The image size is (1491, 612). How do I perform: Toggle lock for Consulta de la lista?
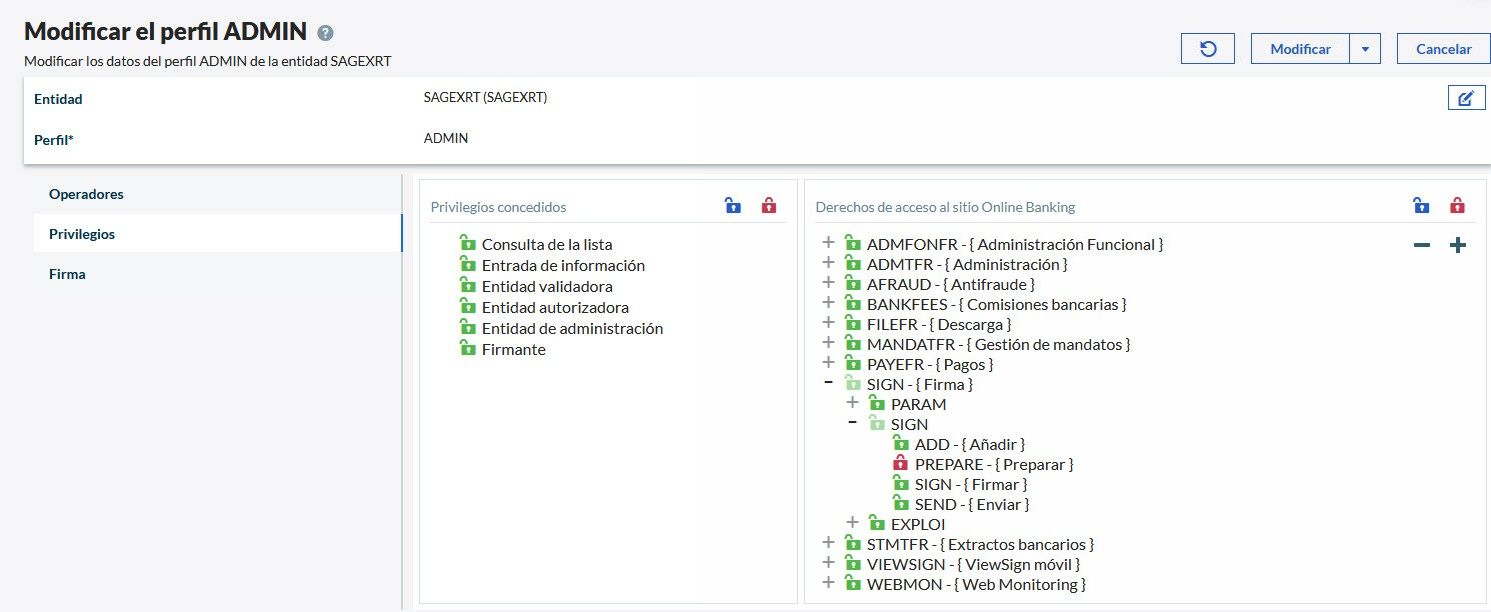point(467,243)
